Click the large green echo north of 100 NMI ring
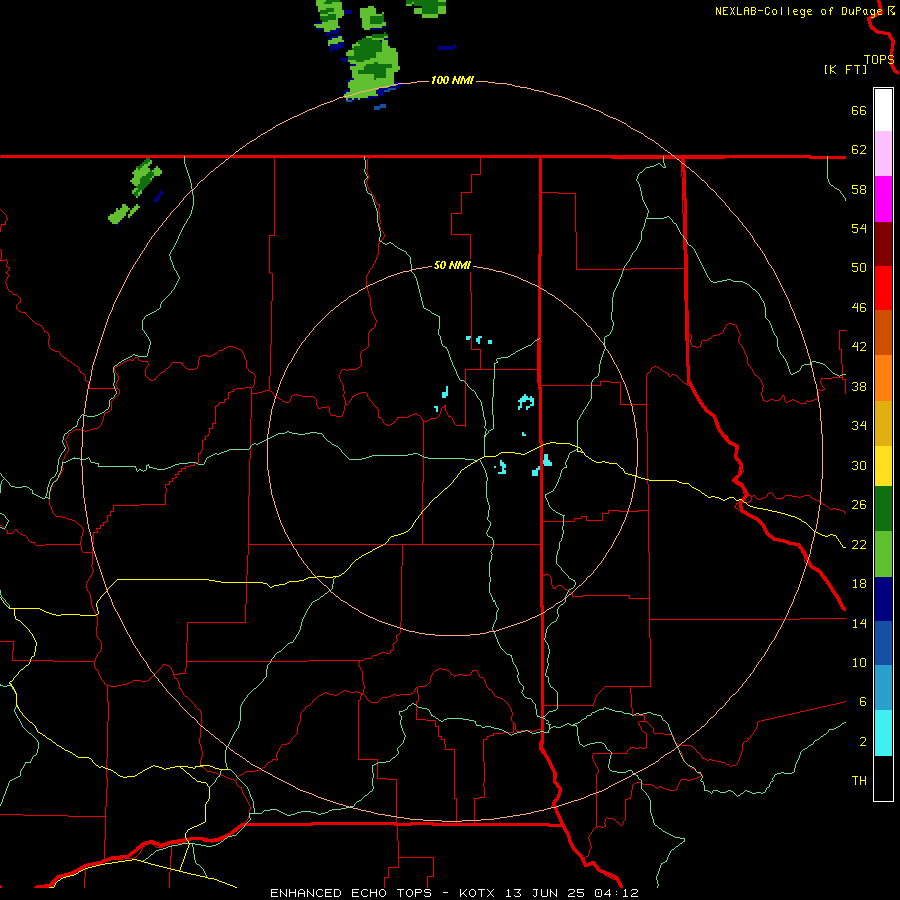 click(373, 65)
